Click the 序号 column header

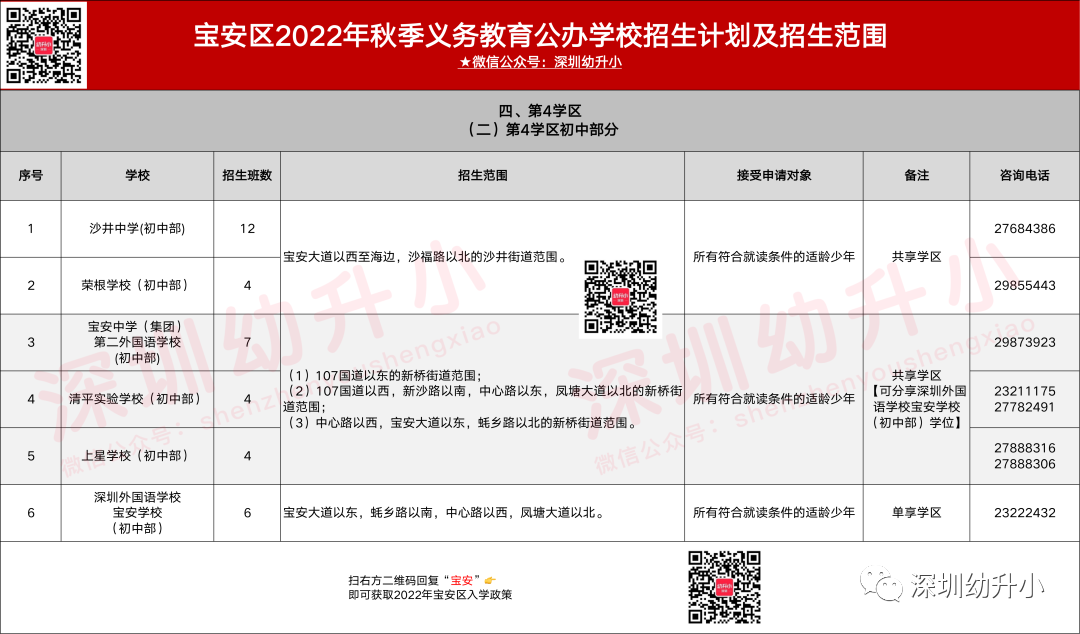31,176
